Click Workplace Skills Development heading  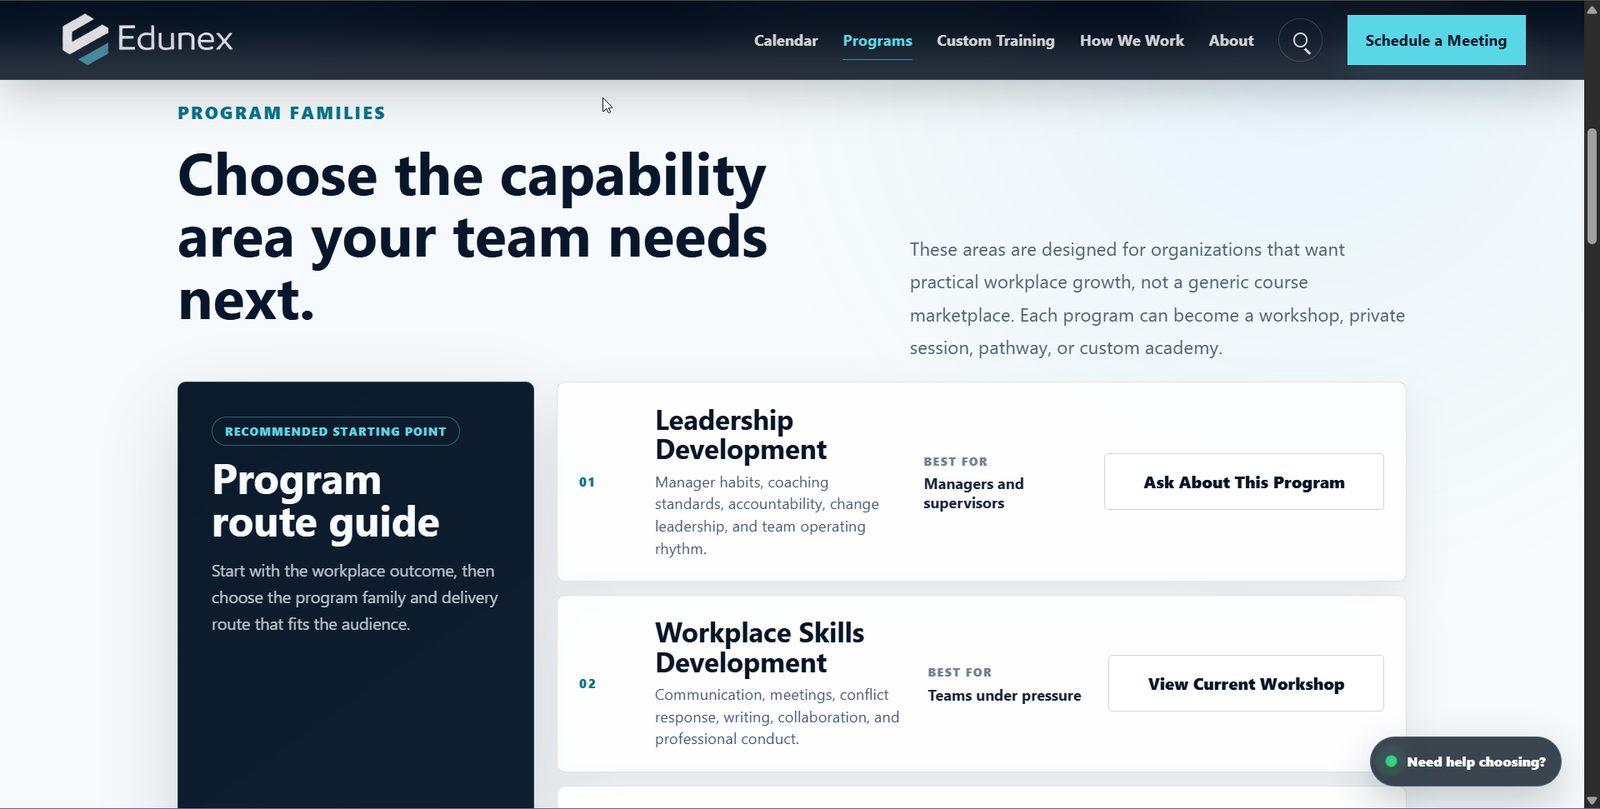click(760, 648)
